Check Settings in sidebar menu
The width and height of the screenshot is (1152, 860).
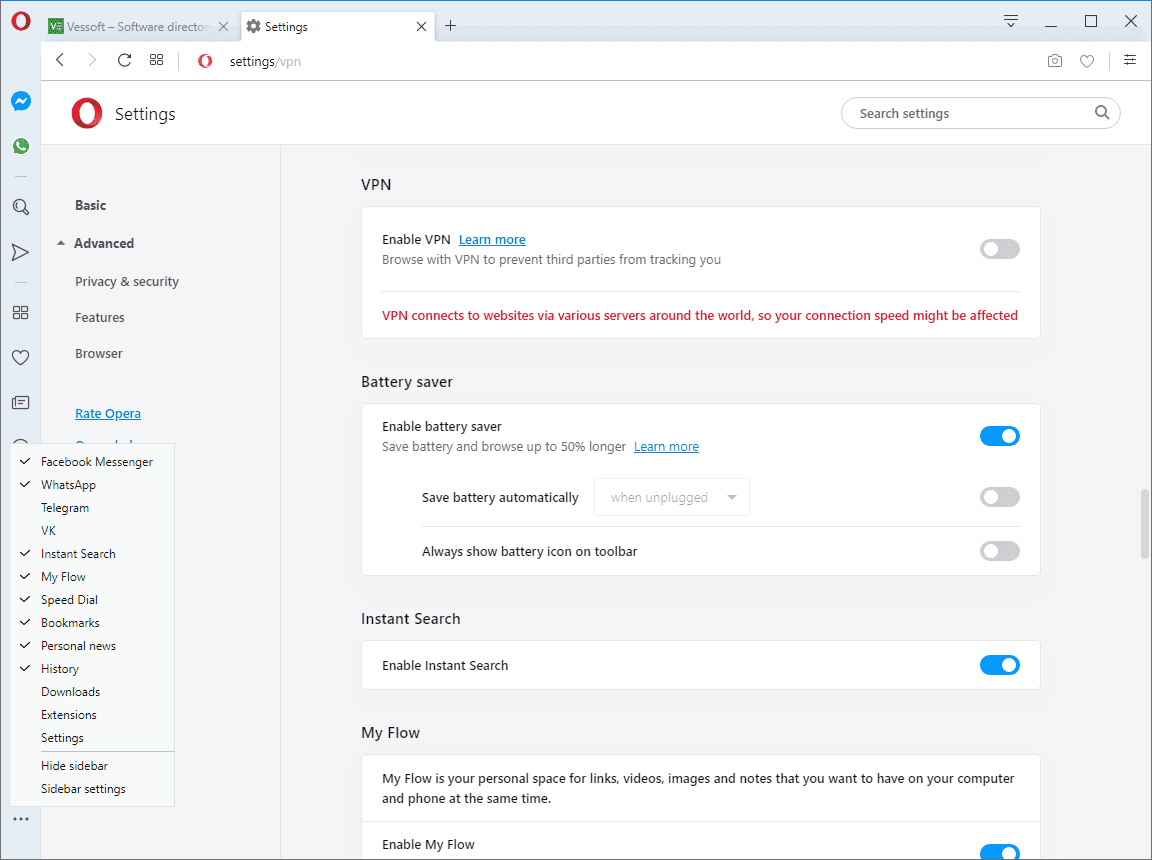click(x=92, y=737)
